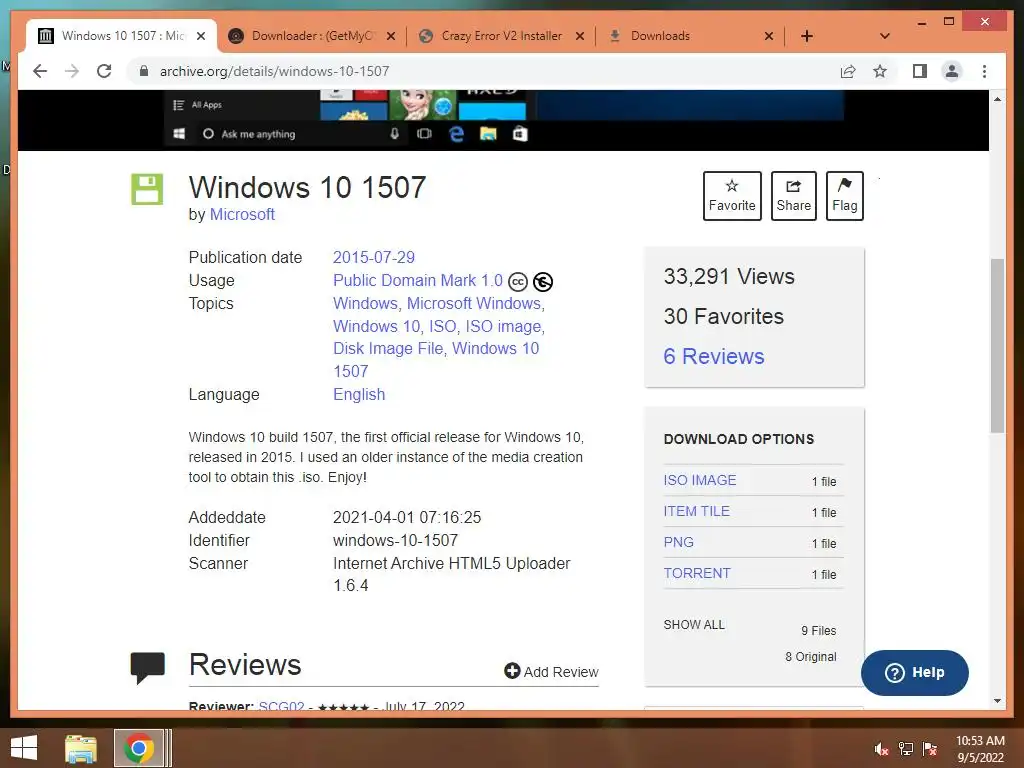1024x768 pixels.
Task: Go back with the browser back arrow
Action: click(x=40, y=71)
